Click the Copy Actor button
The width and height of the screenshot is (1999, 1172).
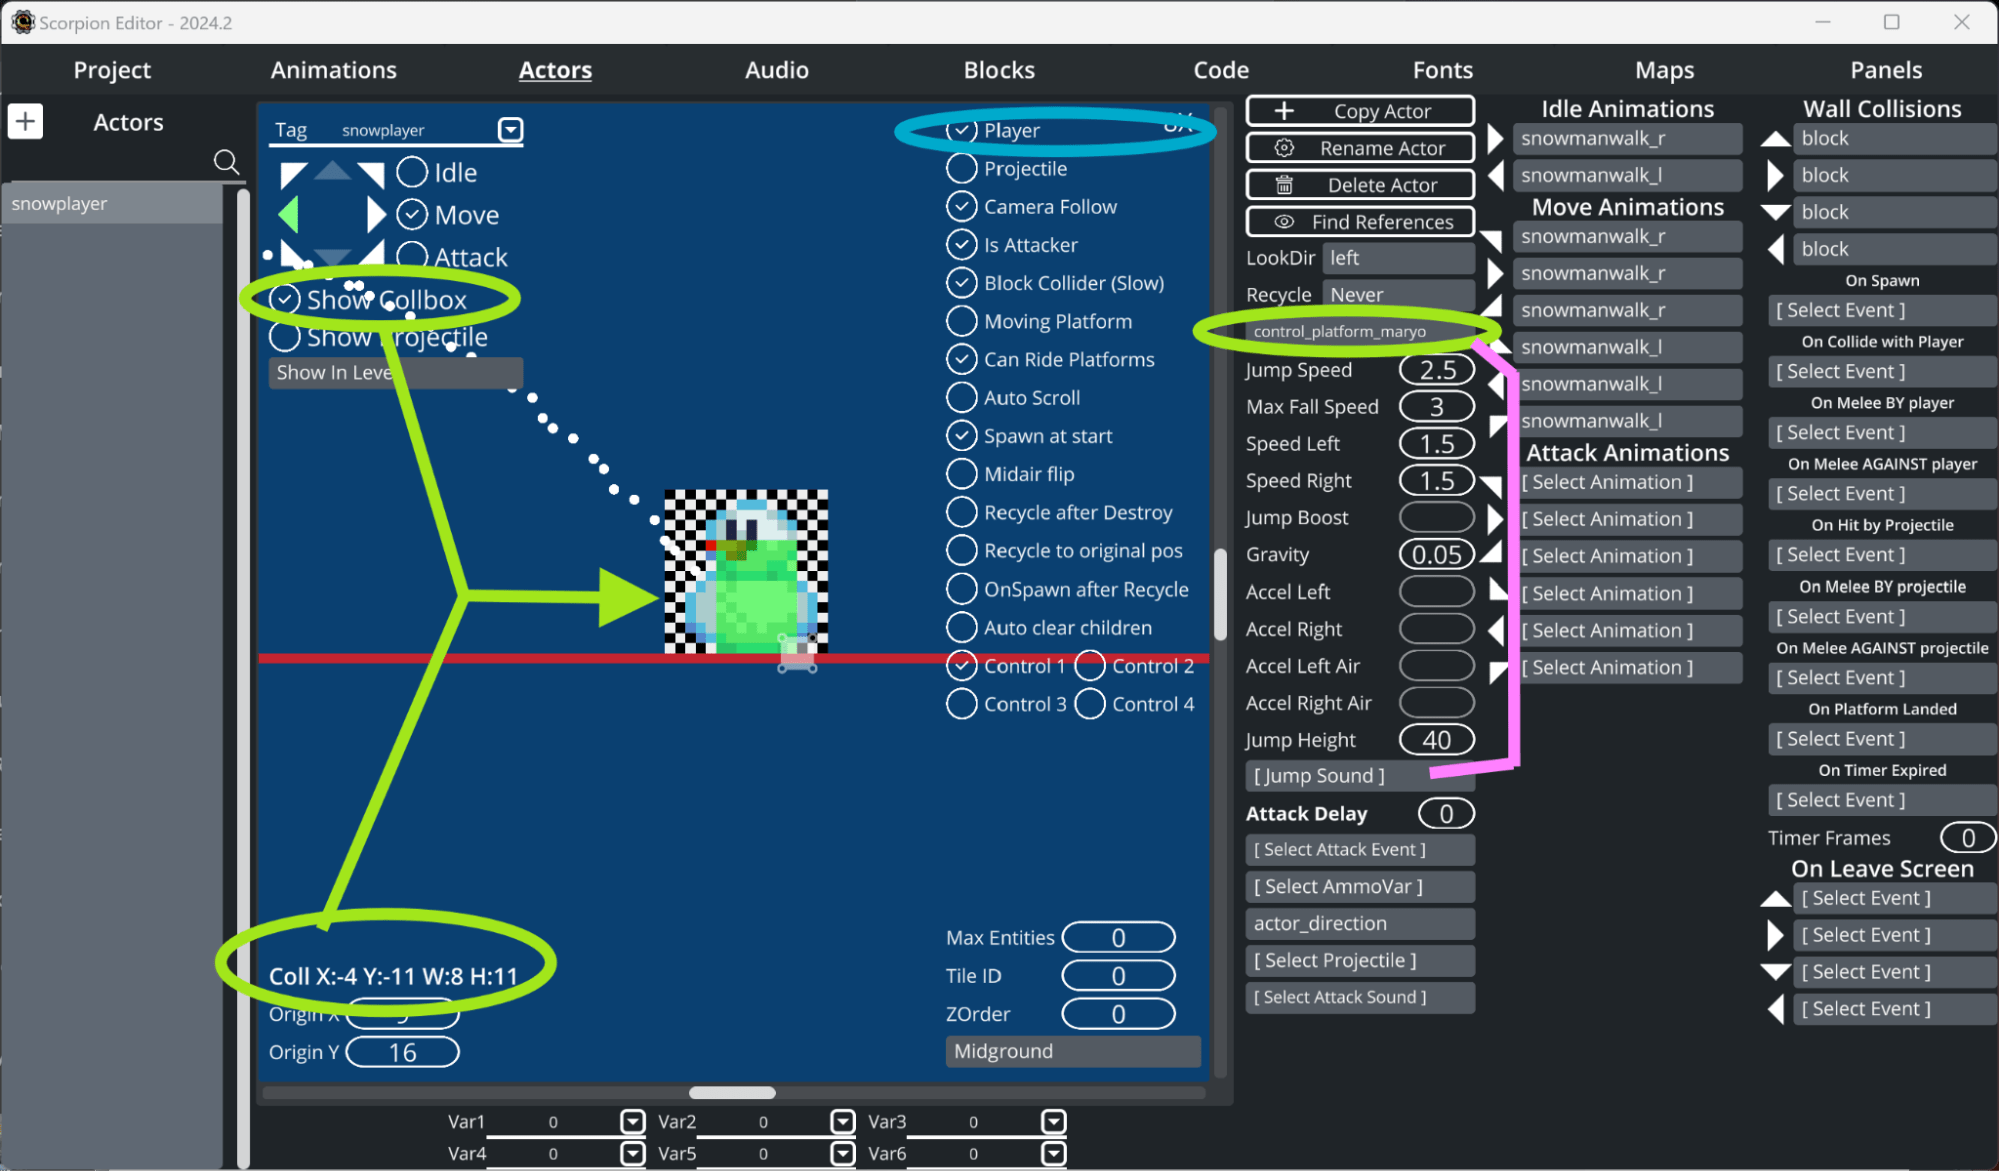click(x=1360, y=111)
